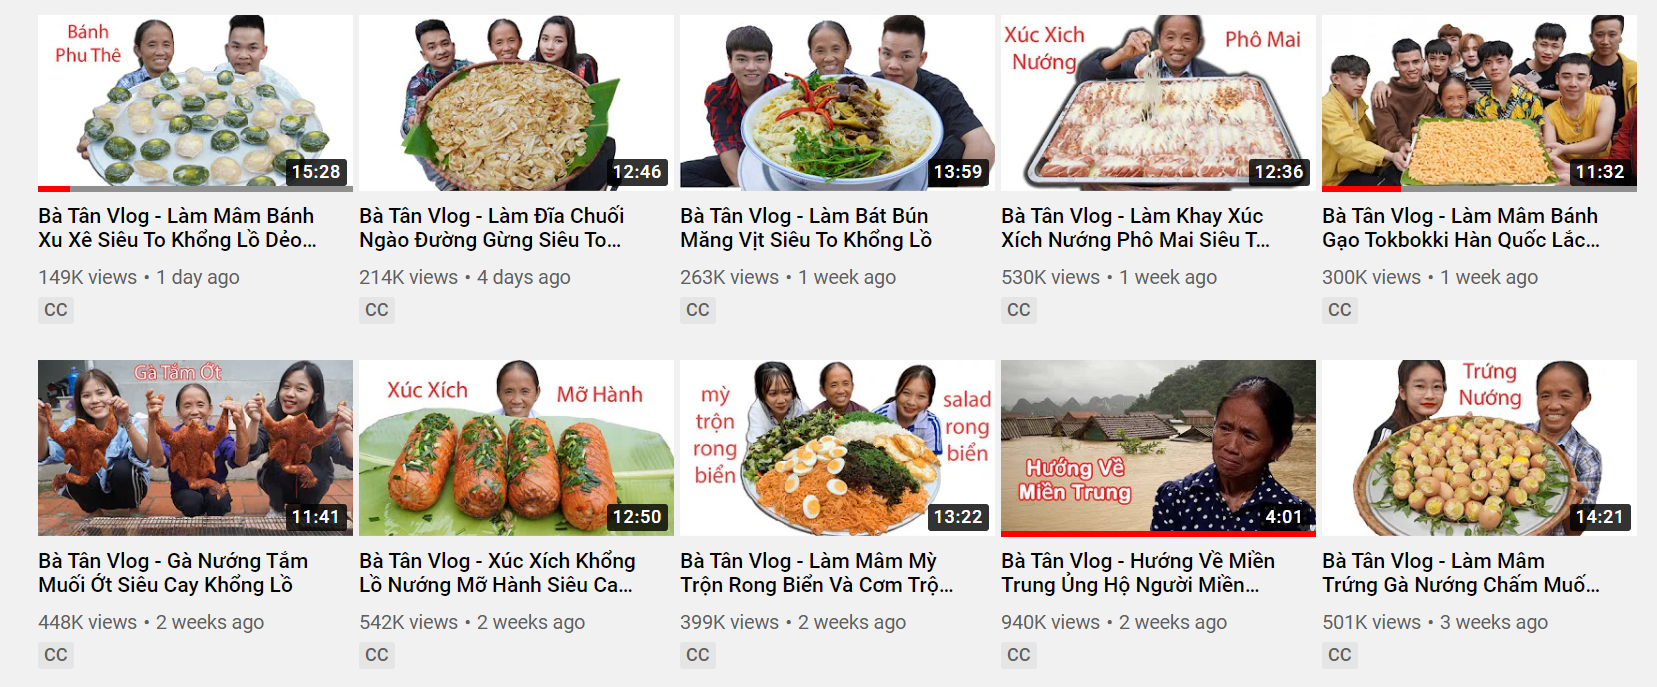Open title link Làm Đĩa Chuối Ngào Đường
This screenshot has height=687, width=1657.
[x=491, y=228]
